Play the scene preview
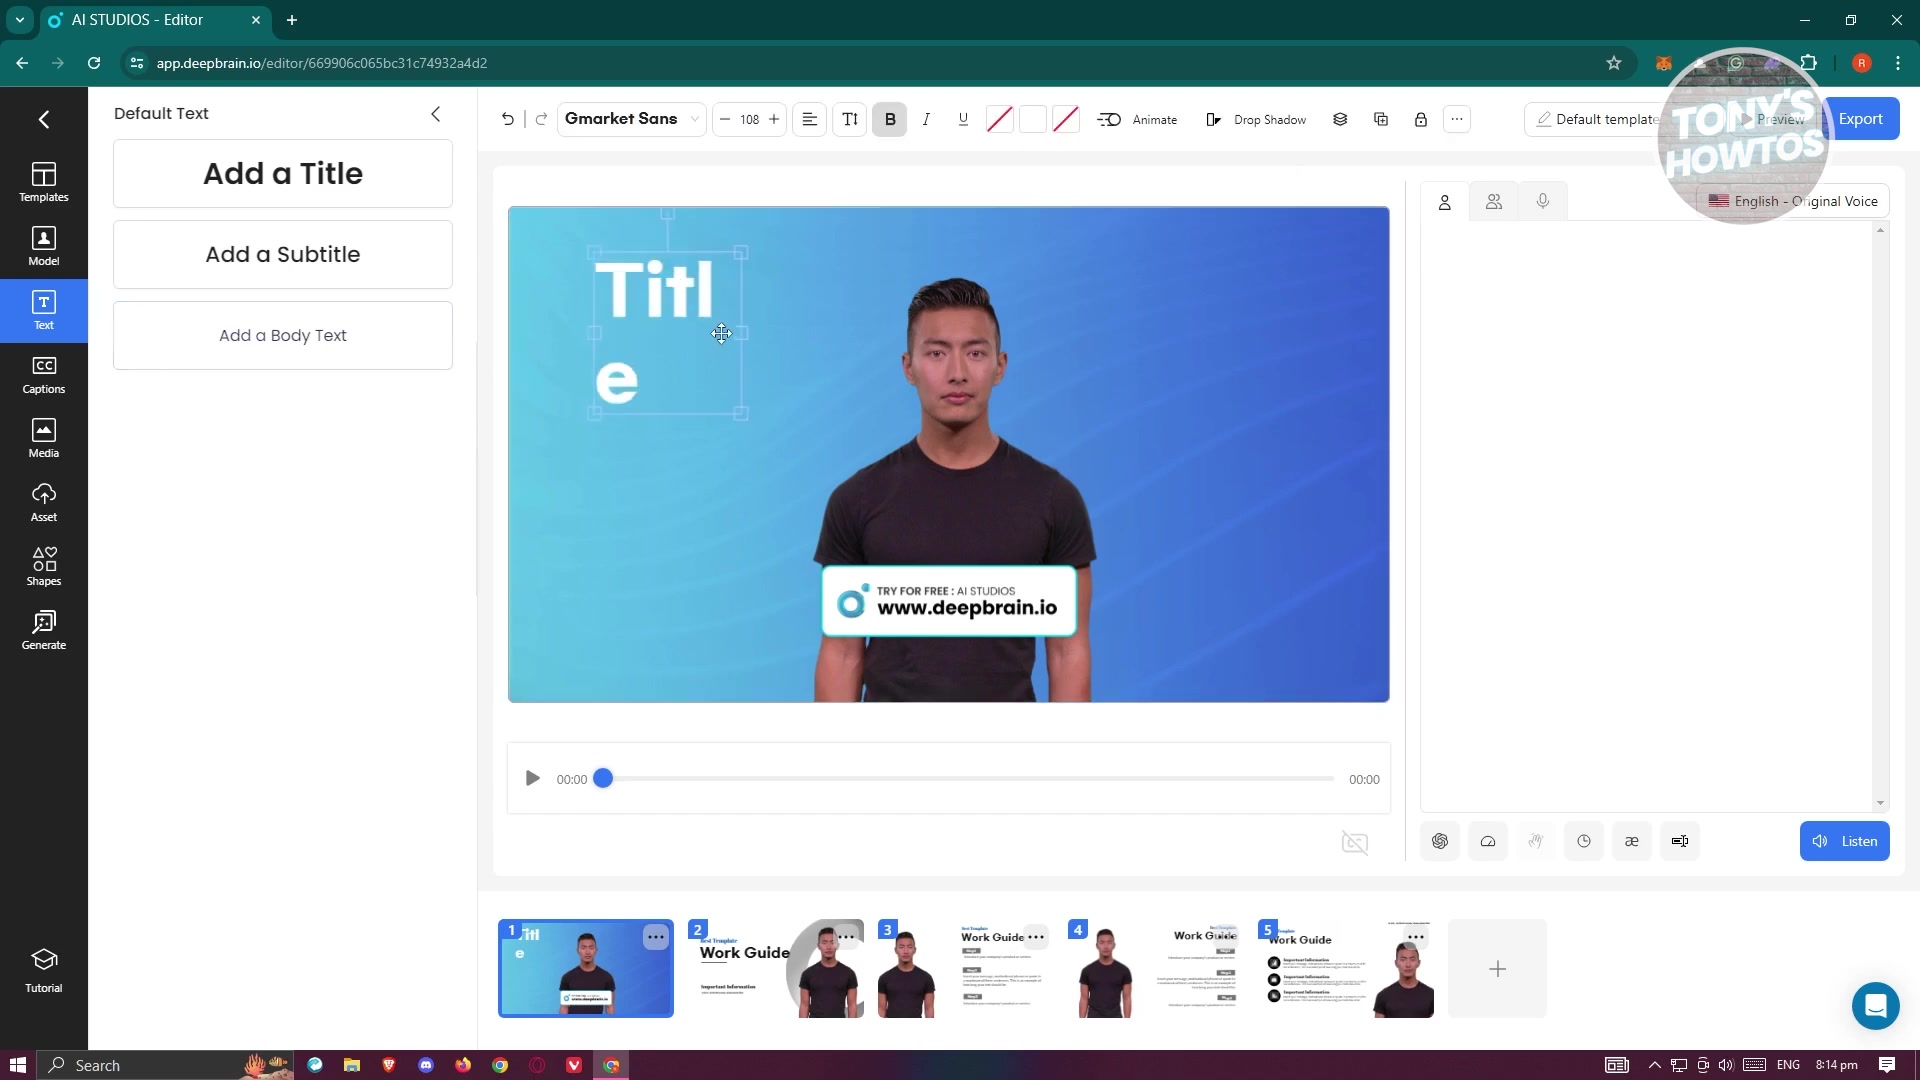Viewport: 1920px width, 1080px height. point(533,779)
